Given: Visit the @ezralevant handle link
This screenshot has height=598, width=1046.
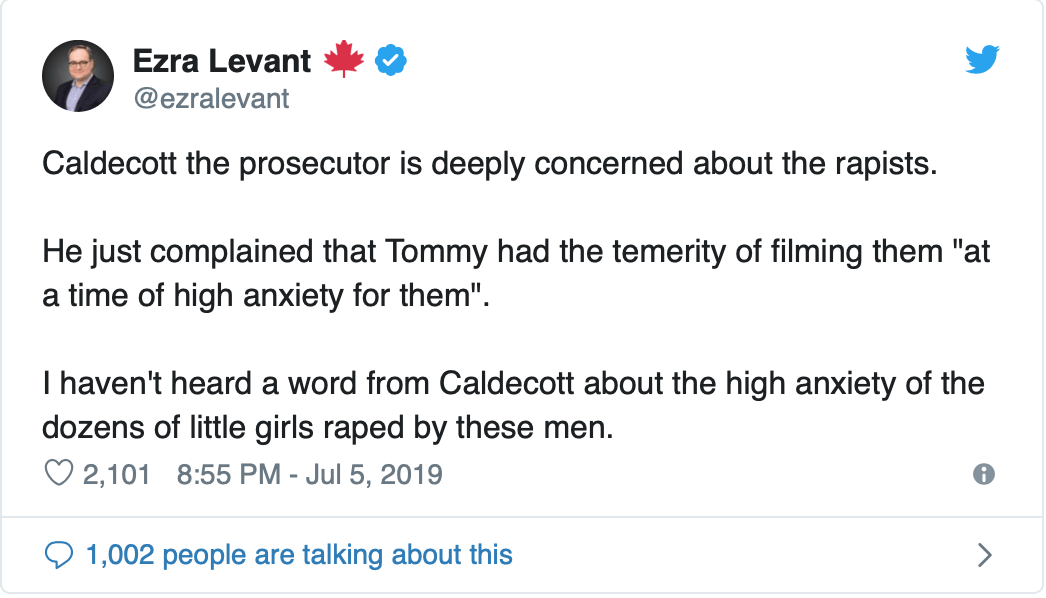Looking at the screenshot, I should (211, 99).
